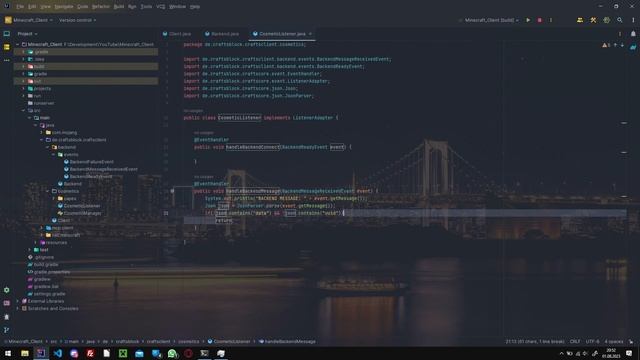Viewport: 640px width, 360px height.
Task: Collapse the backend package node
Action: point(47,147)
